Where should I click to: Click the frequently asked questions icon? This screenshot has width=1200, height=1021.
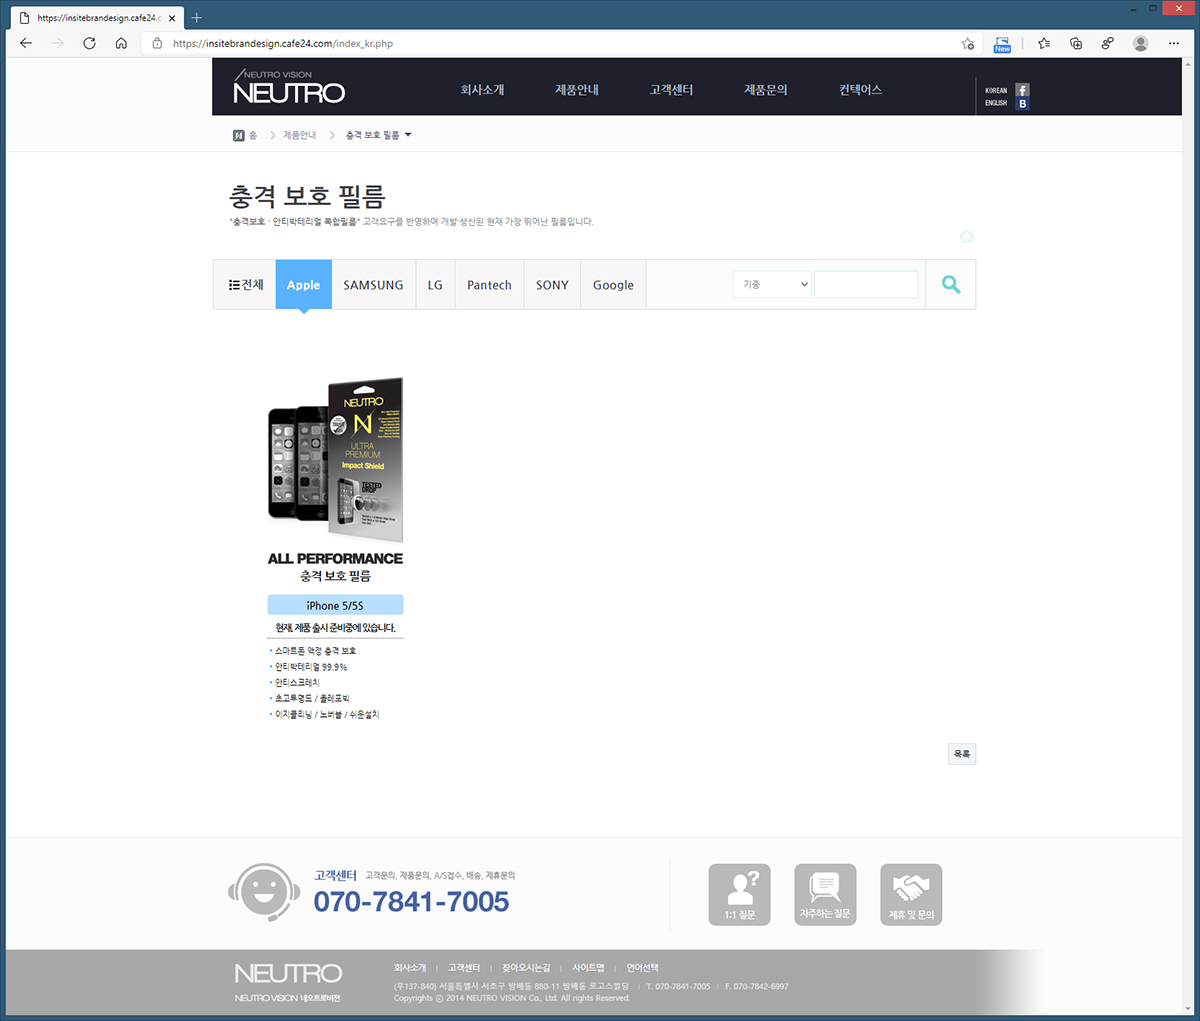pyautogui.click(x=825, y=894)
